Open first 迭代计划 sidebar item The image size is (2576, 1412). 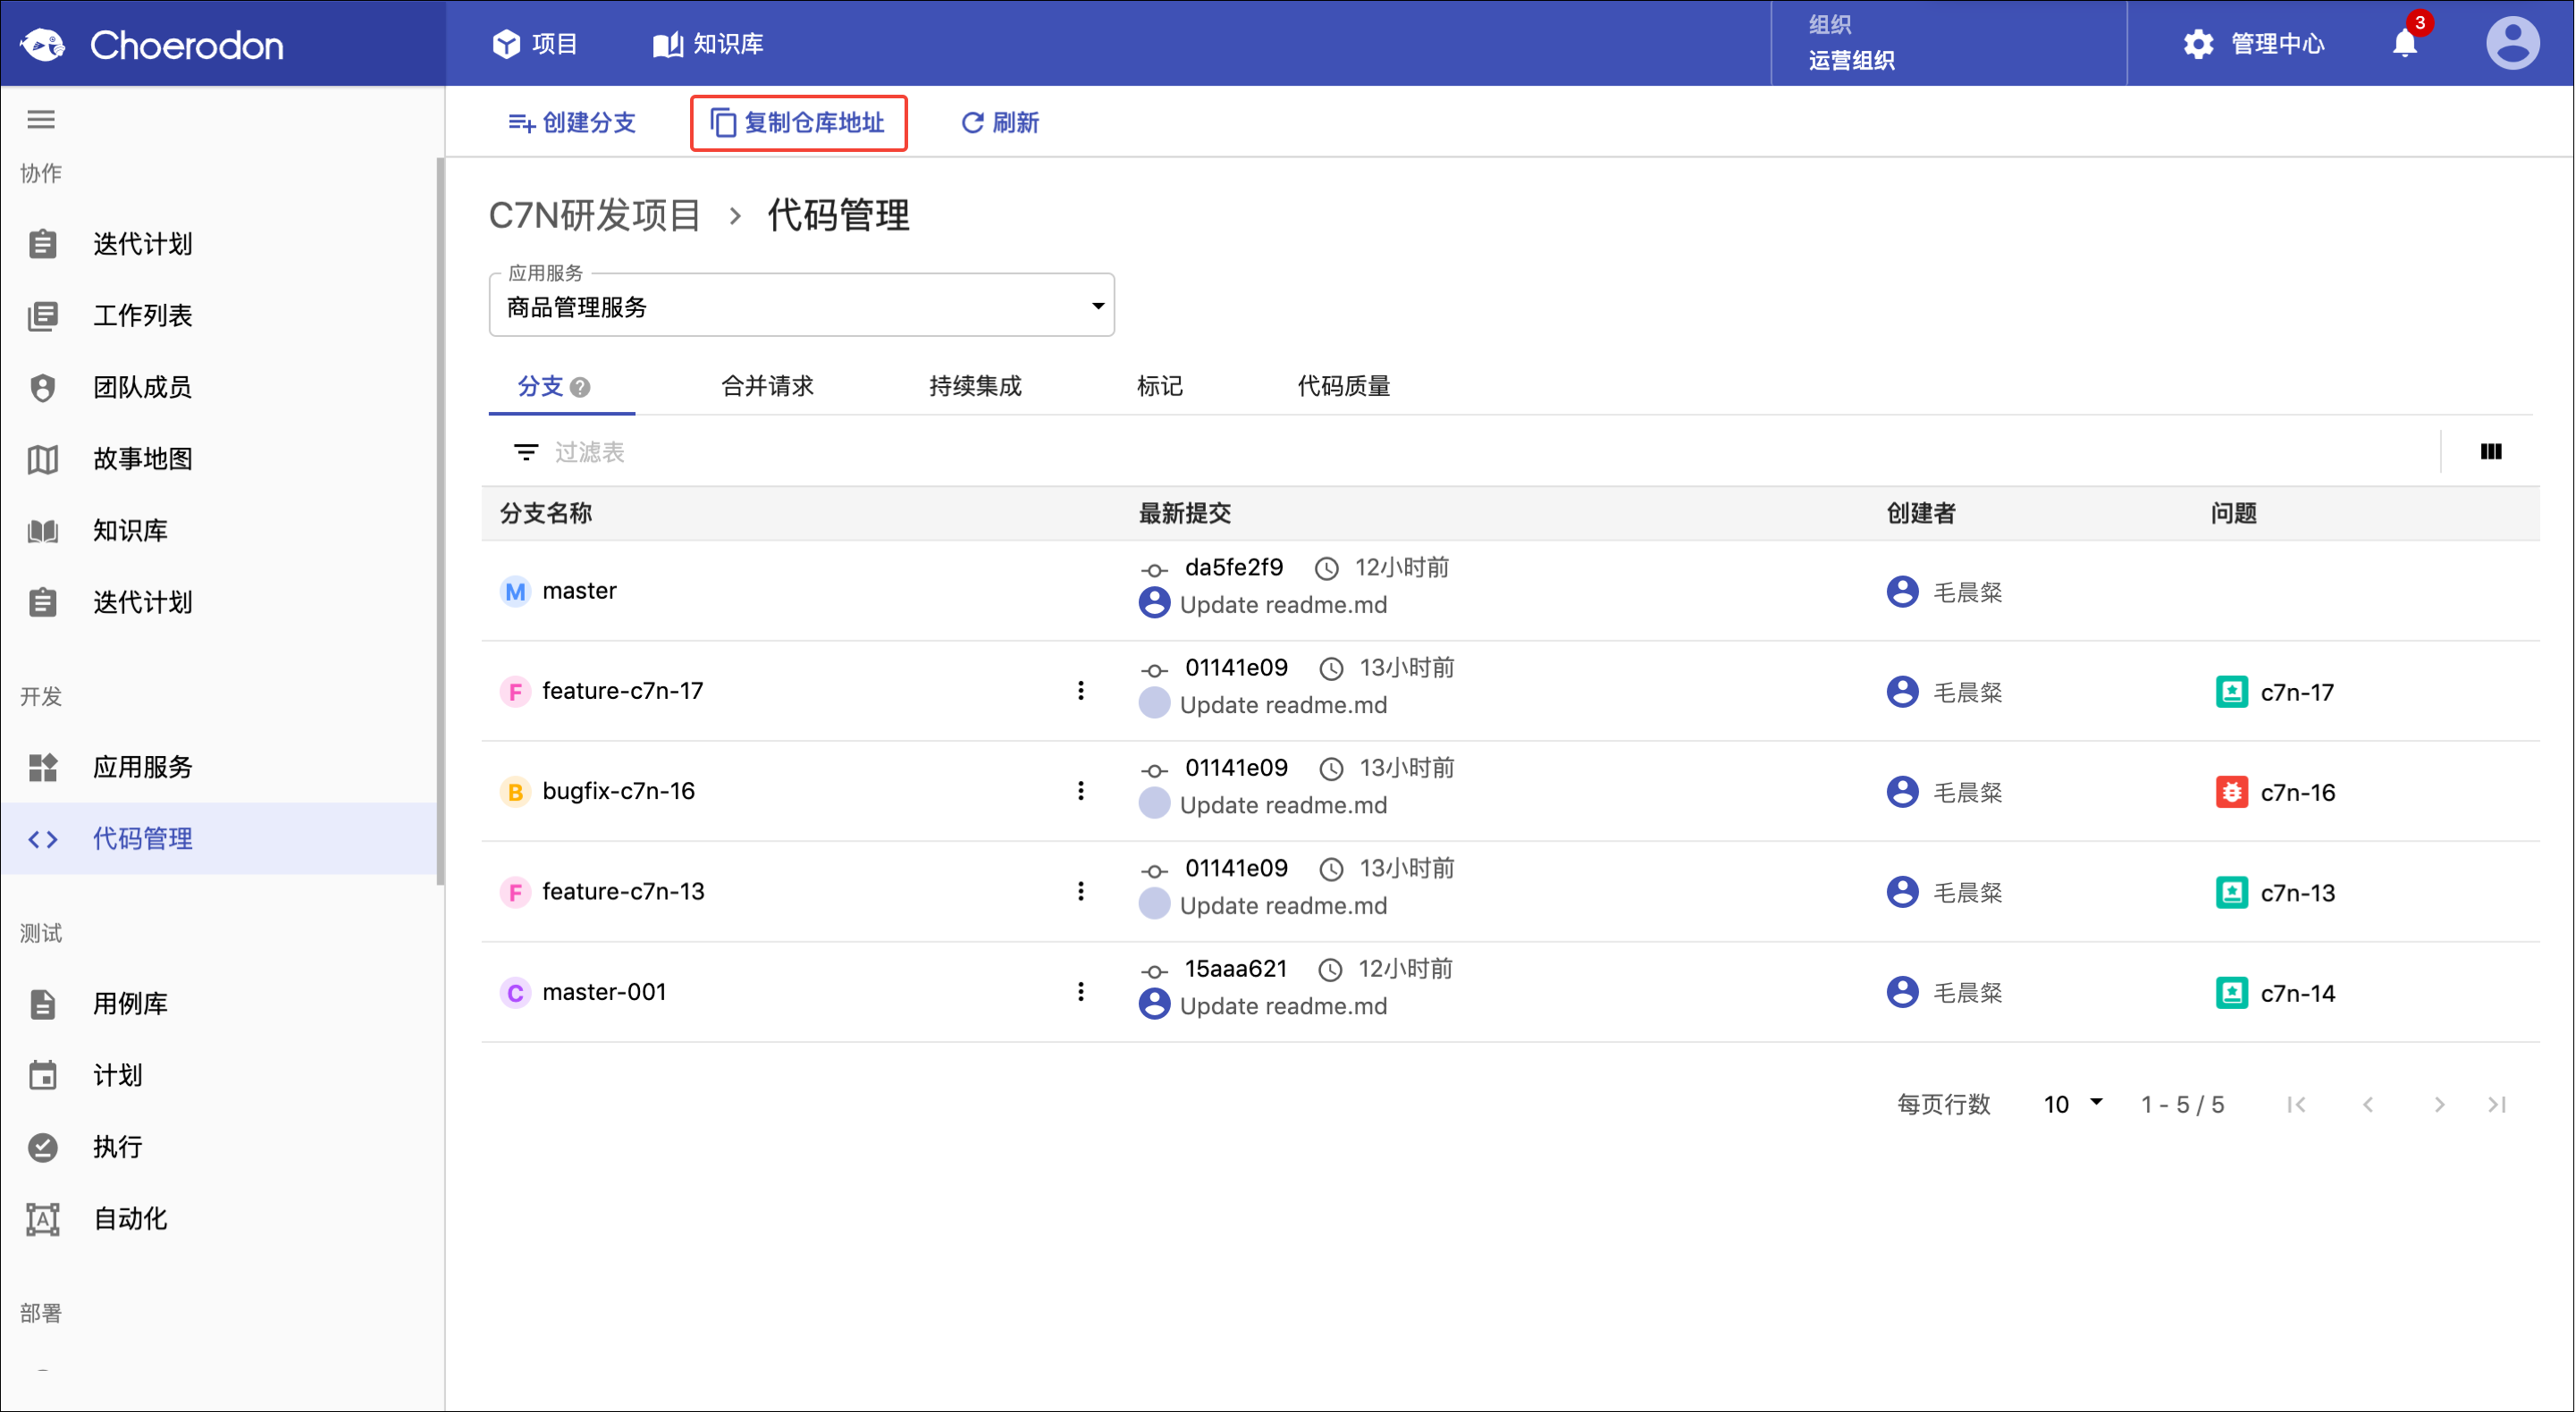click(x=218, y=243)
